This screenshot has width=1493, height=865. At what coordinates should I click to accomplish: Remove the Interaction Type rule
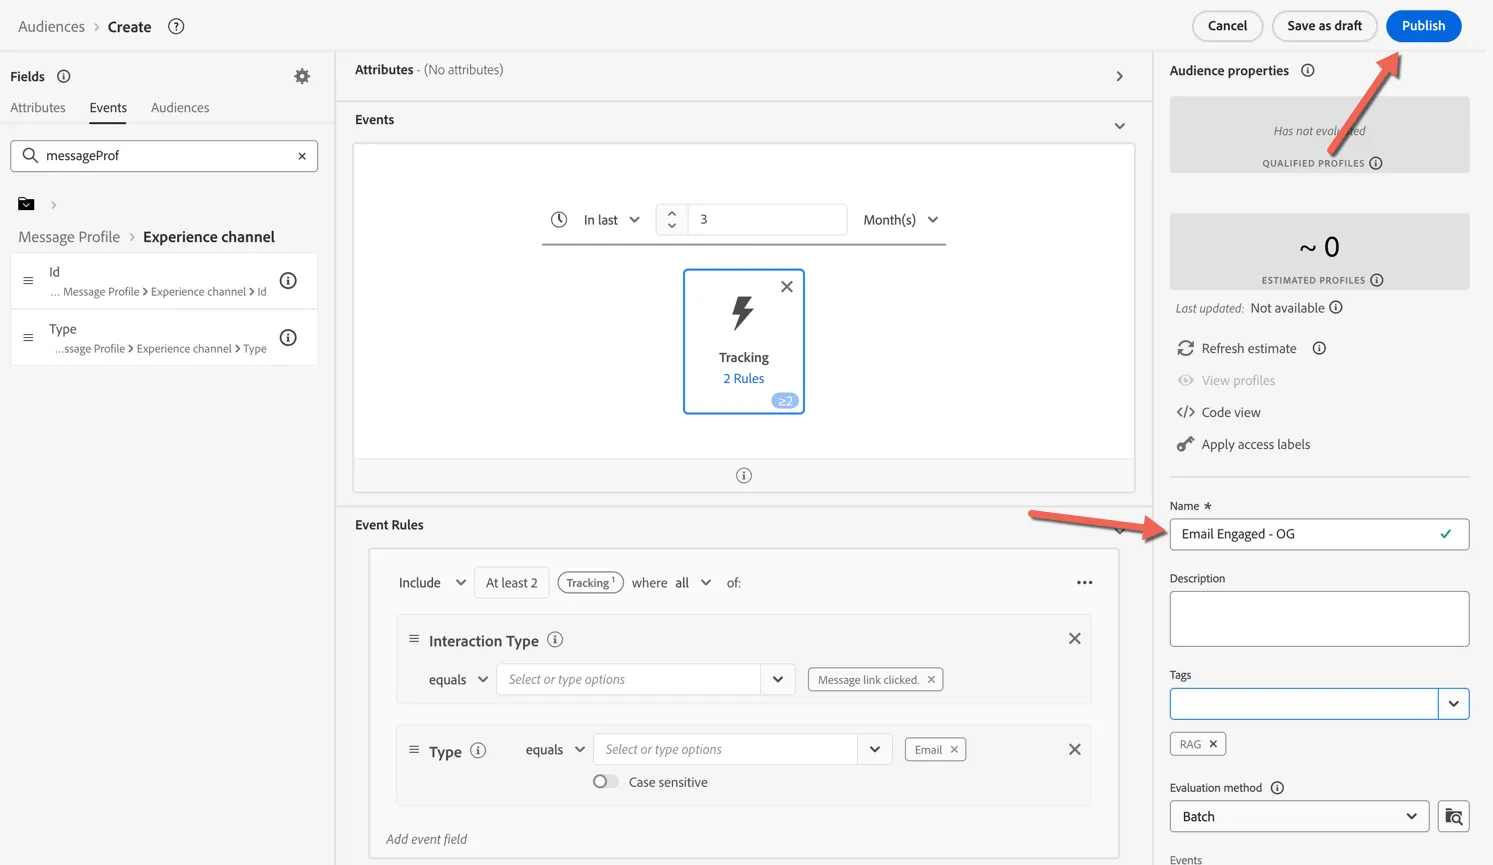1075,639
